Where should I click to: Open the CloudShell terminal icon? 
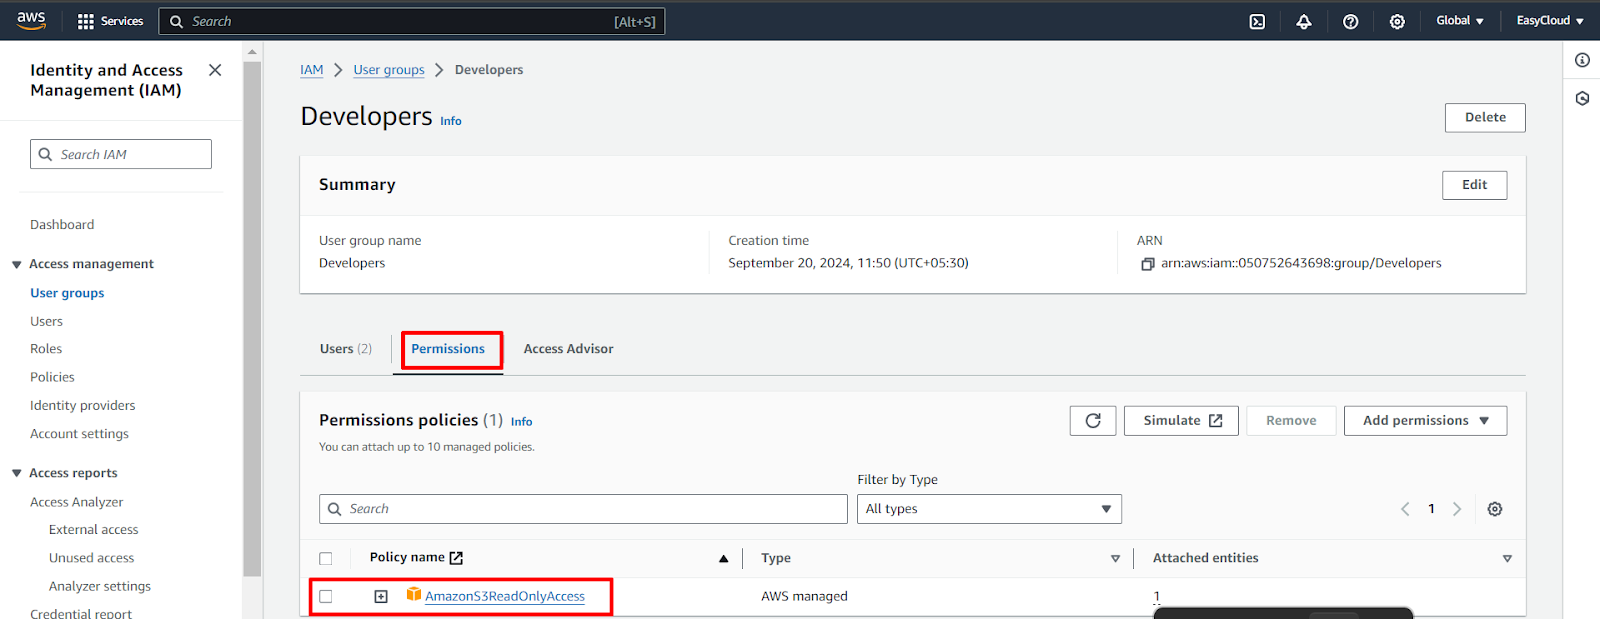point(1257,21)
